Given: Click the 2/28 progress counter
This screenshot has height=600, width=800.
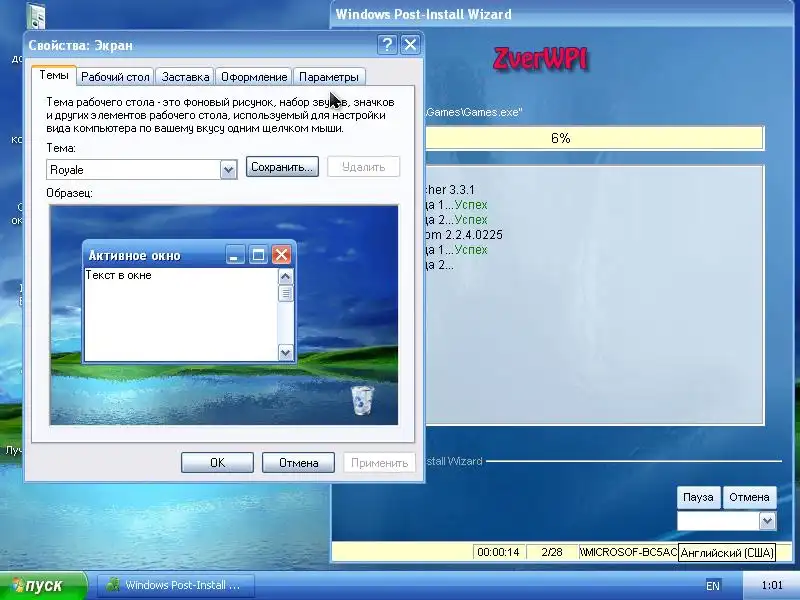Looking at the screenshot, I should [x=552, y=552].
